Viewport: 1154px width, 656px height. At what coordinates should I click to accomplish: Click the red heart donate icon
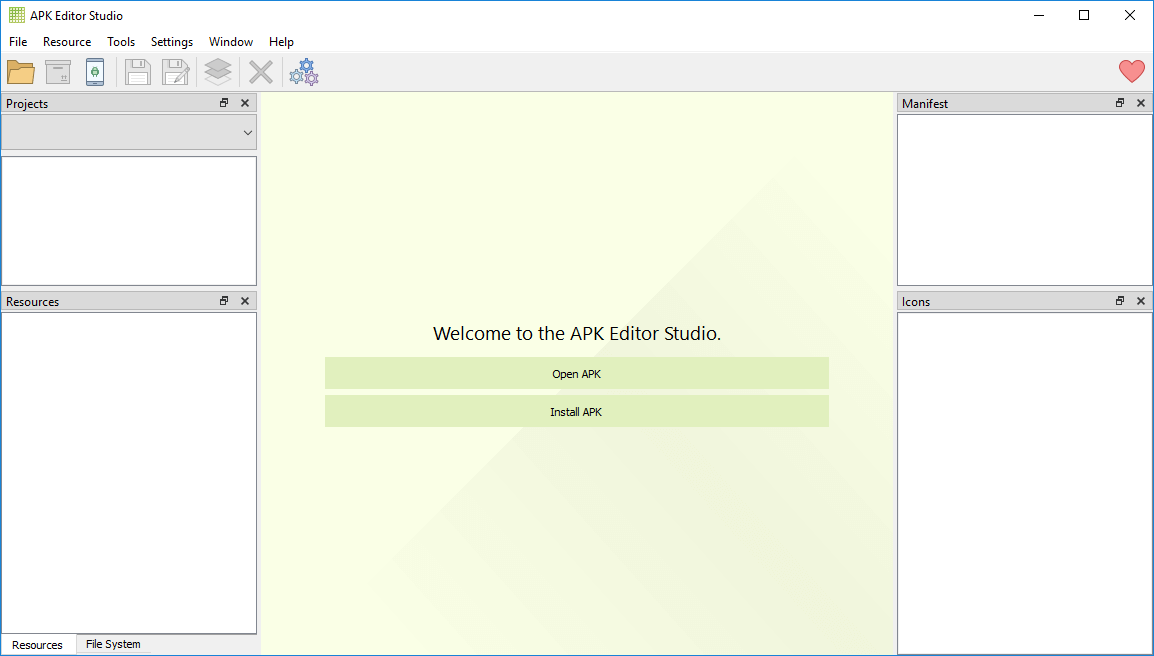(1131, 71)
